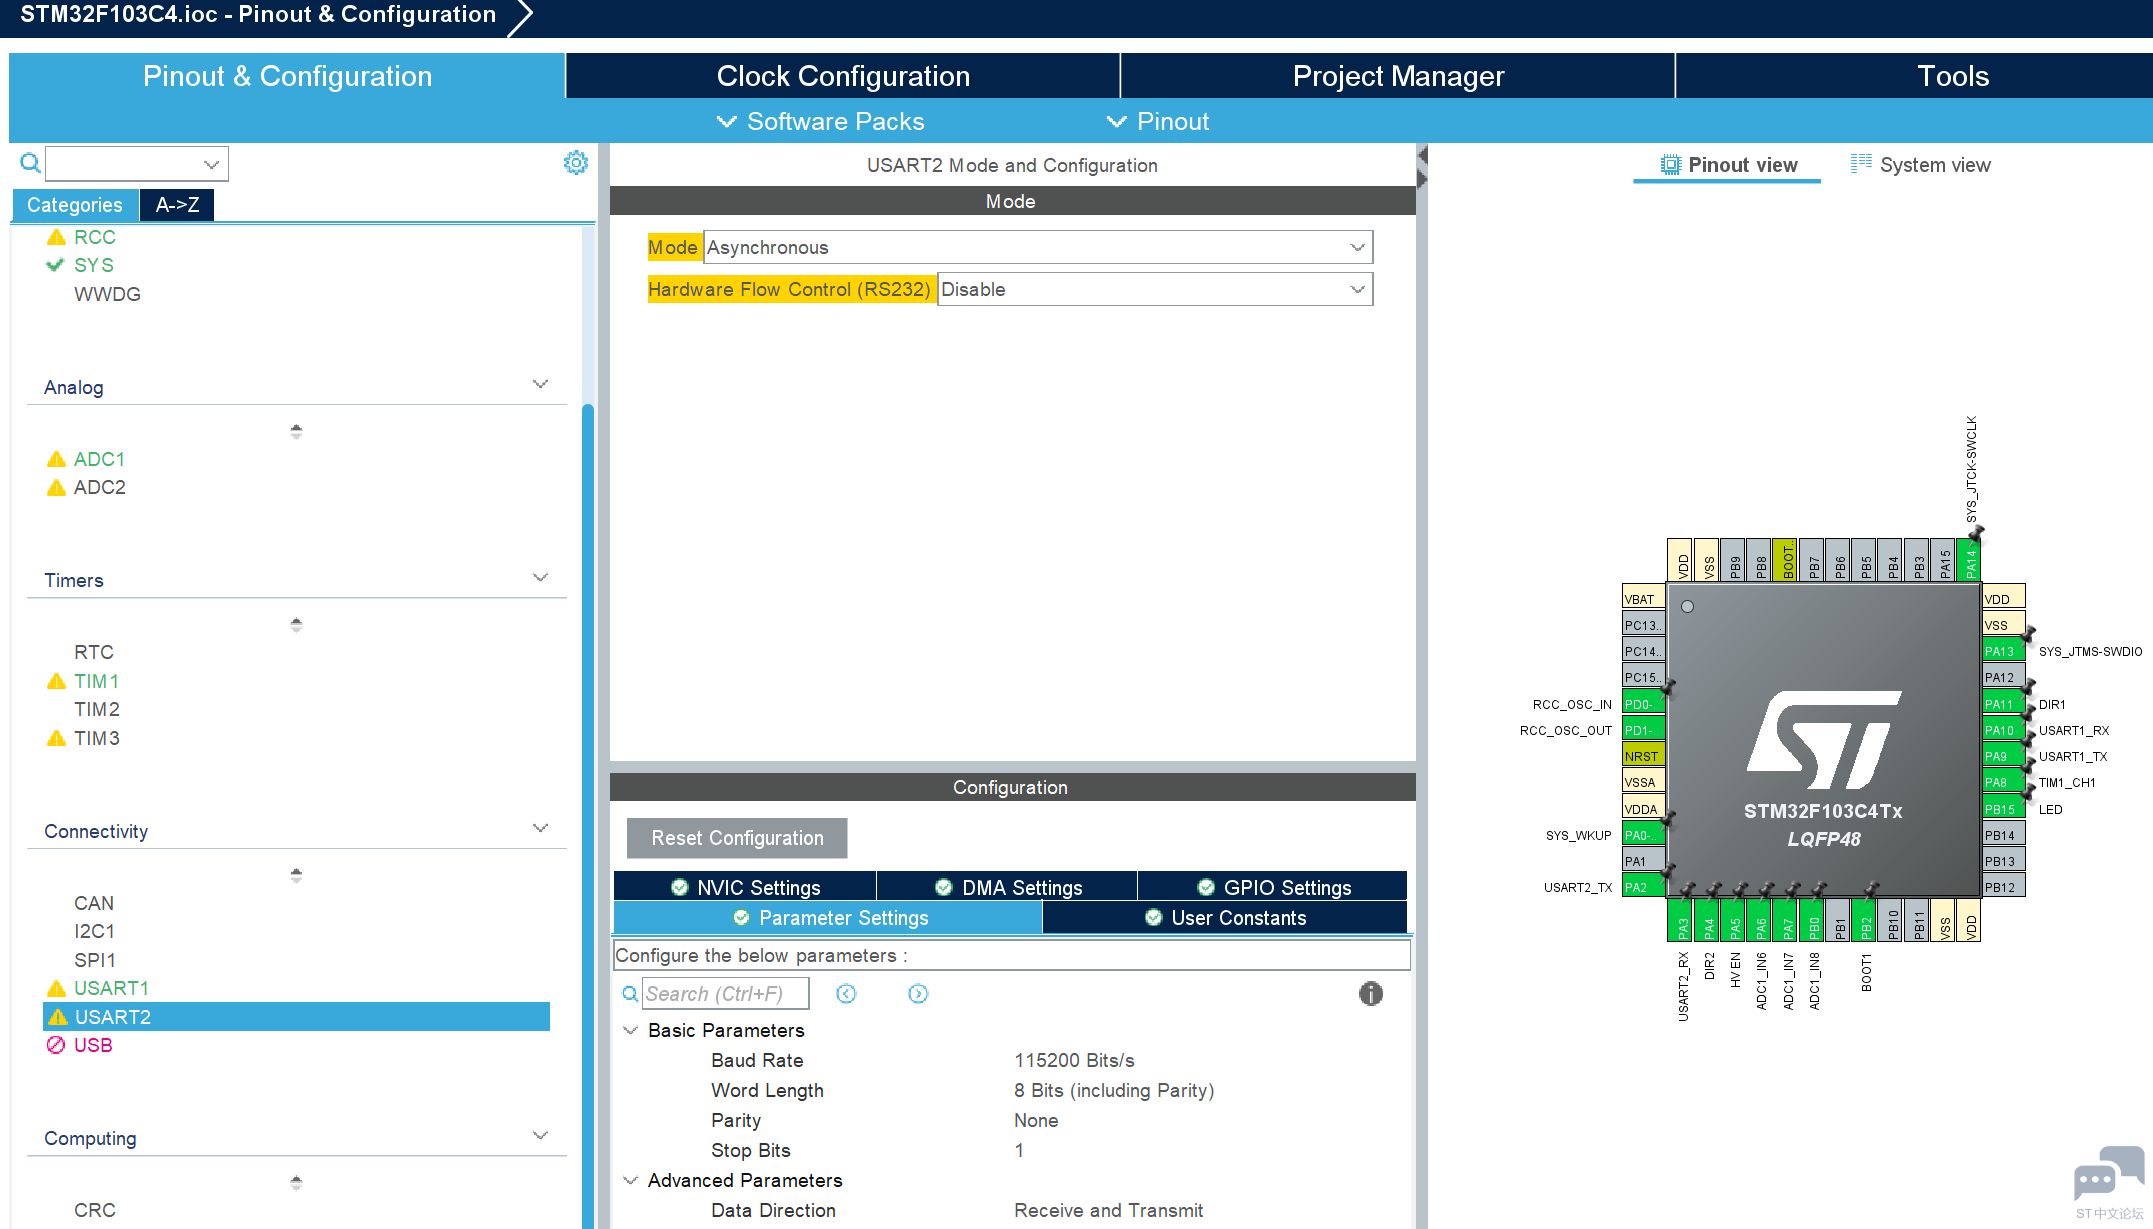
Task: Collapse the Basic Parameters section
Action: (x=631, y=1030)
